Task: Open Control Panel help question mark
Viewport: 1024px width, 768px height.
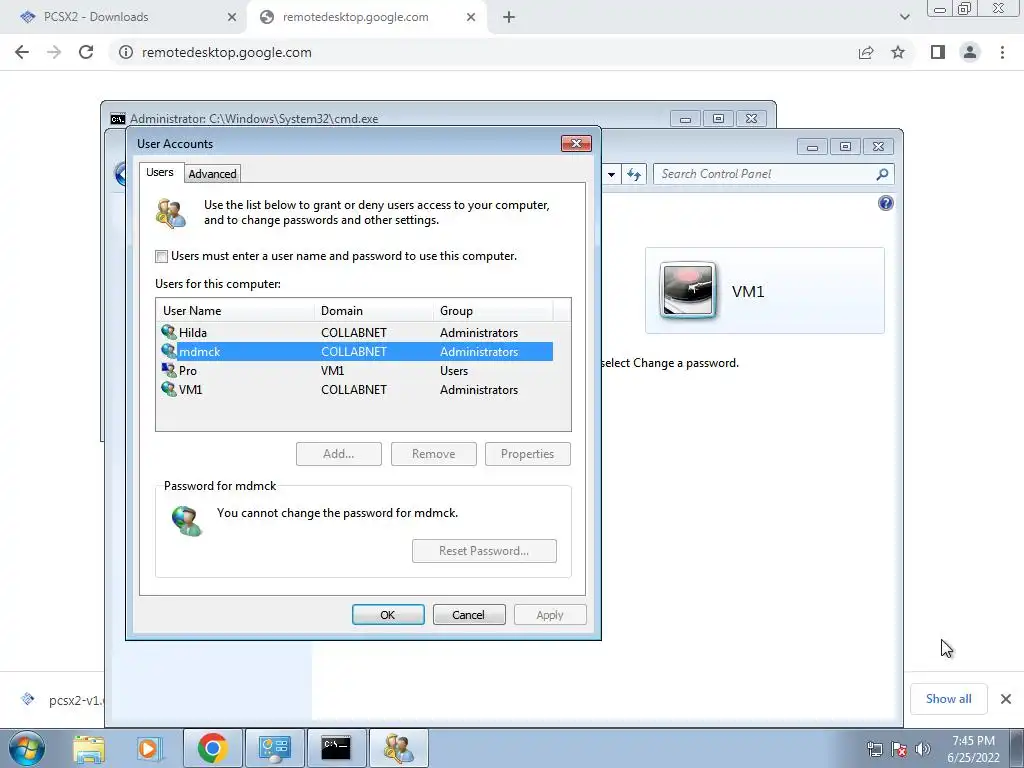Action: (886, 203)
